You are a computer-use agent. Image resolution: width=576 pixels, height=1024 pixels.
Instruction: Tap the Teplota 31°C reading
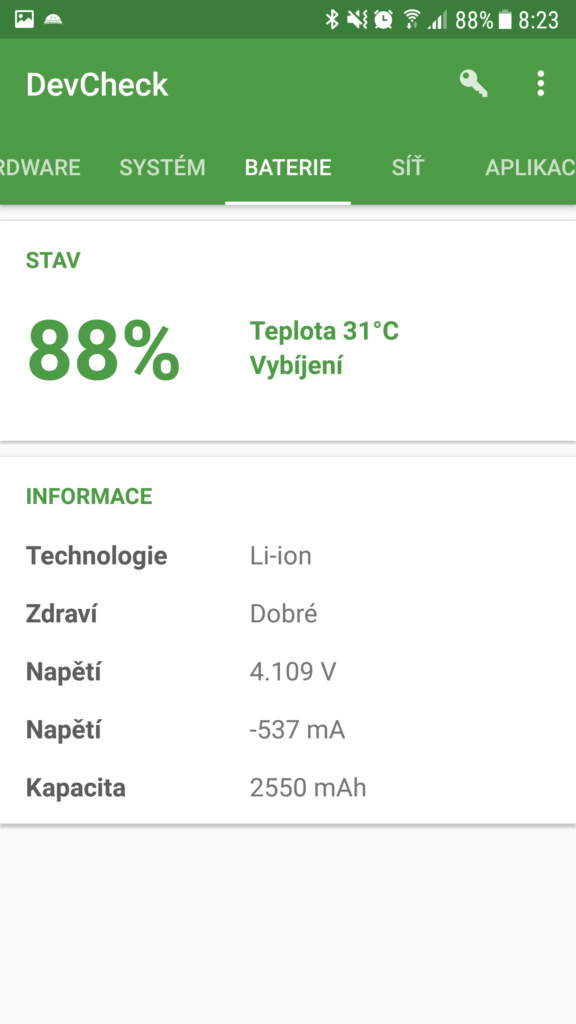coord(325,332)
